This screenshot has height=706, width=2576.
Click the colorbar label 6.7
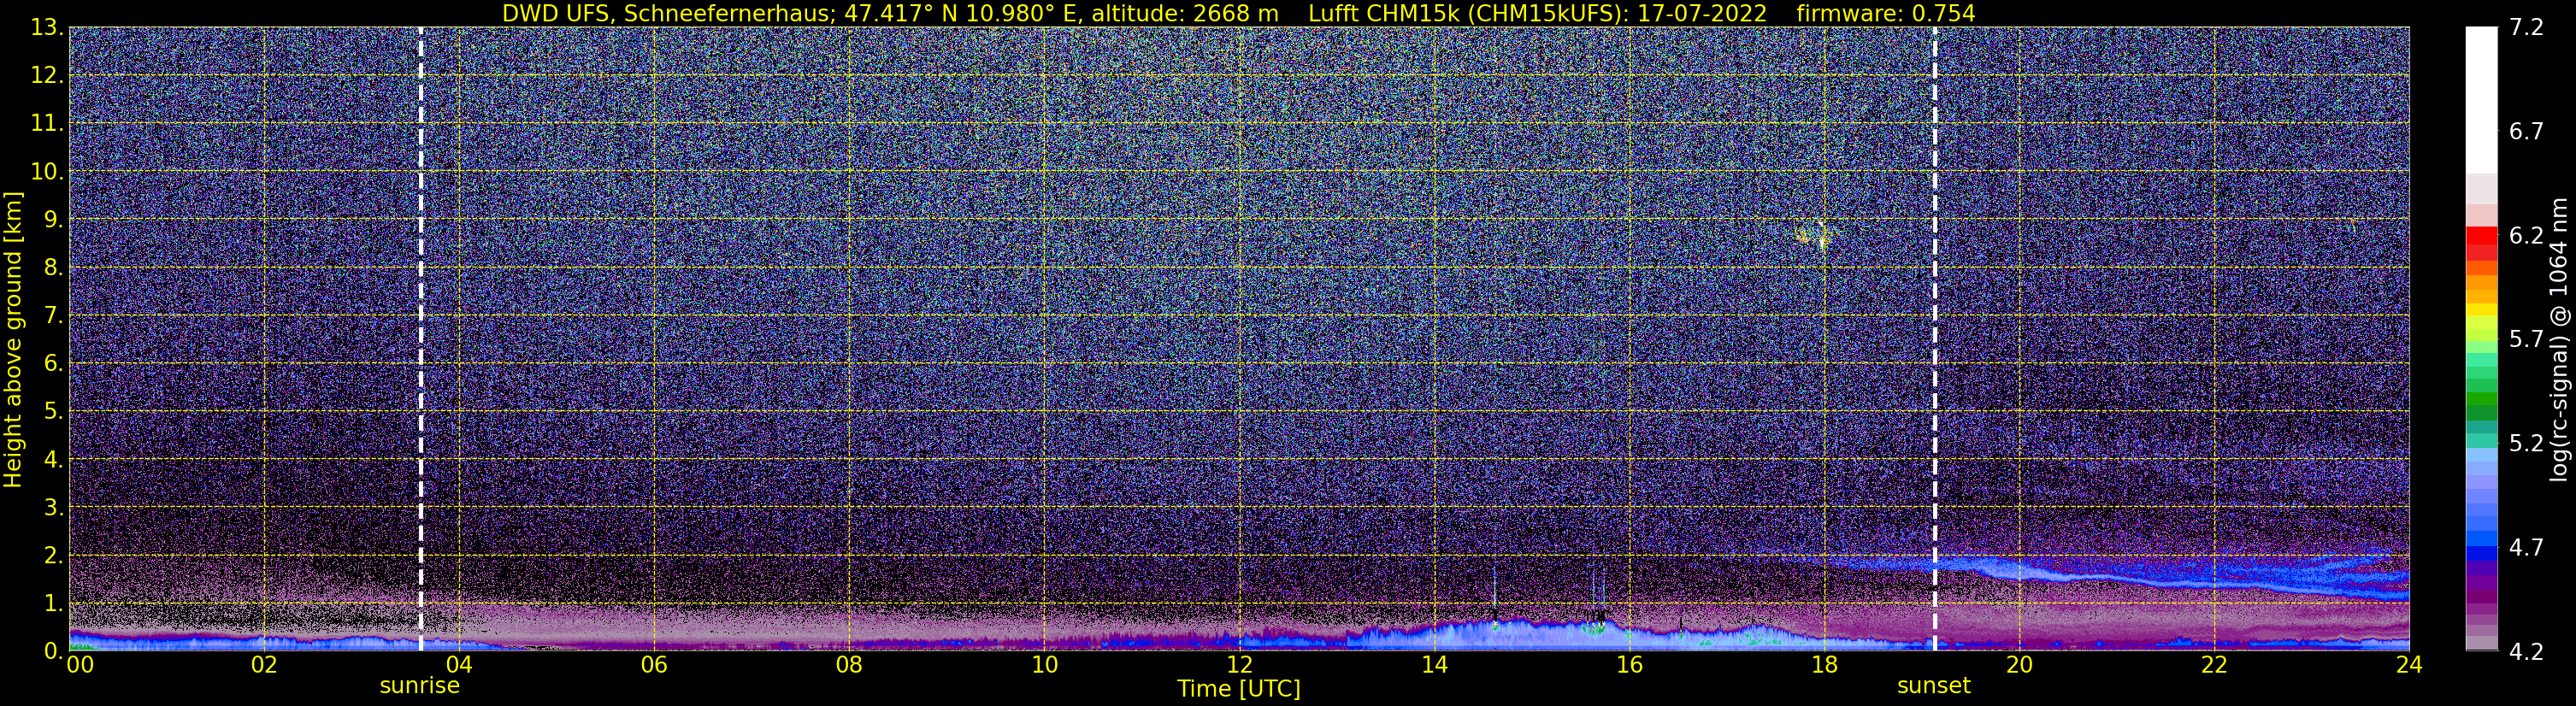pyautogui.click(x=2527, y=132)
